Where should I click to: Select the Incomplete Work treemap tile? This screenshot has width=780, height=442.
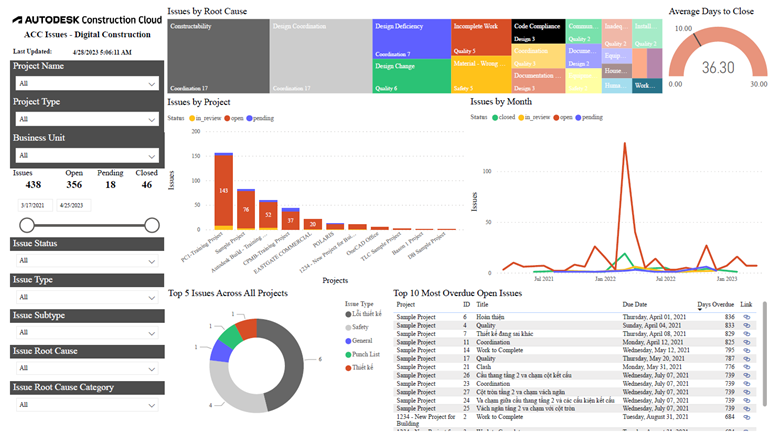pos(481,37)
